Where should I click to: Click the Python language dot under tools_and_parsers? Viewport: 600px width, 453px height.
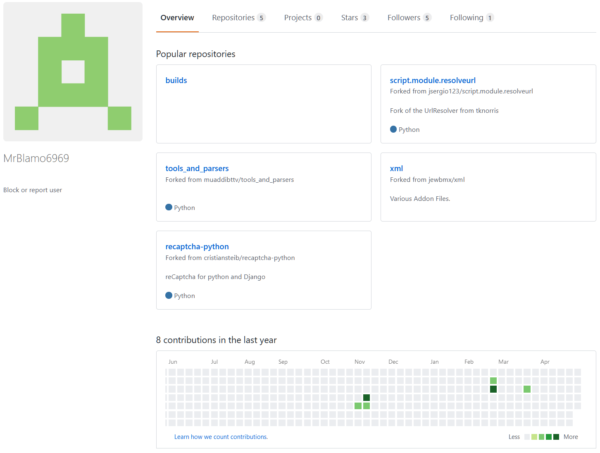pyautogui.click(x=168, y=207)
